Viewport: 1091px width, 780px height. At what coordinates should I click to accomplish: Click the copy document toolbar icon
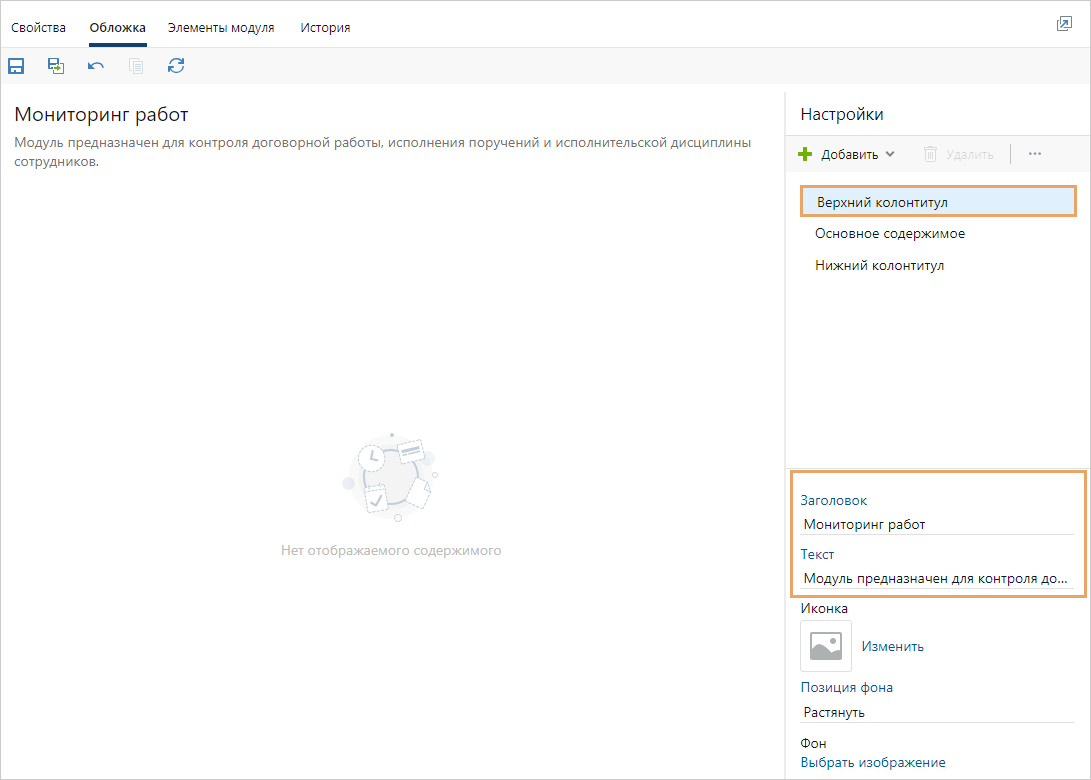[136, 66]
